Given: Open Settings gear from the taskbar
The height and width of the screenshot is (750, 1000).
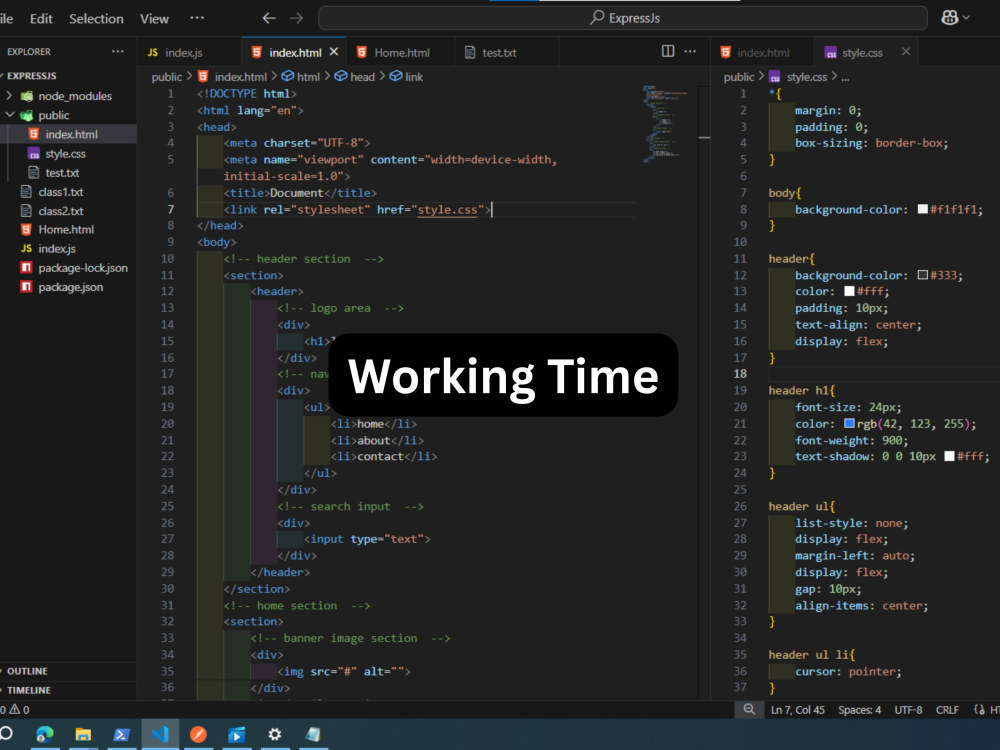Looking at the screenshot, I should coord(275,734).
